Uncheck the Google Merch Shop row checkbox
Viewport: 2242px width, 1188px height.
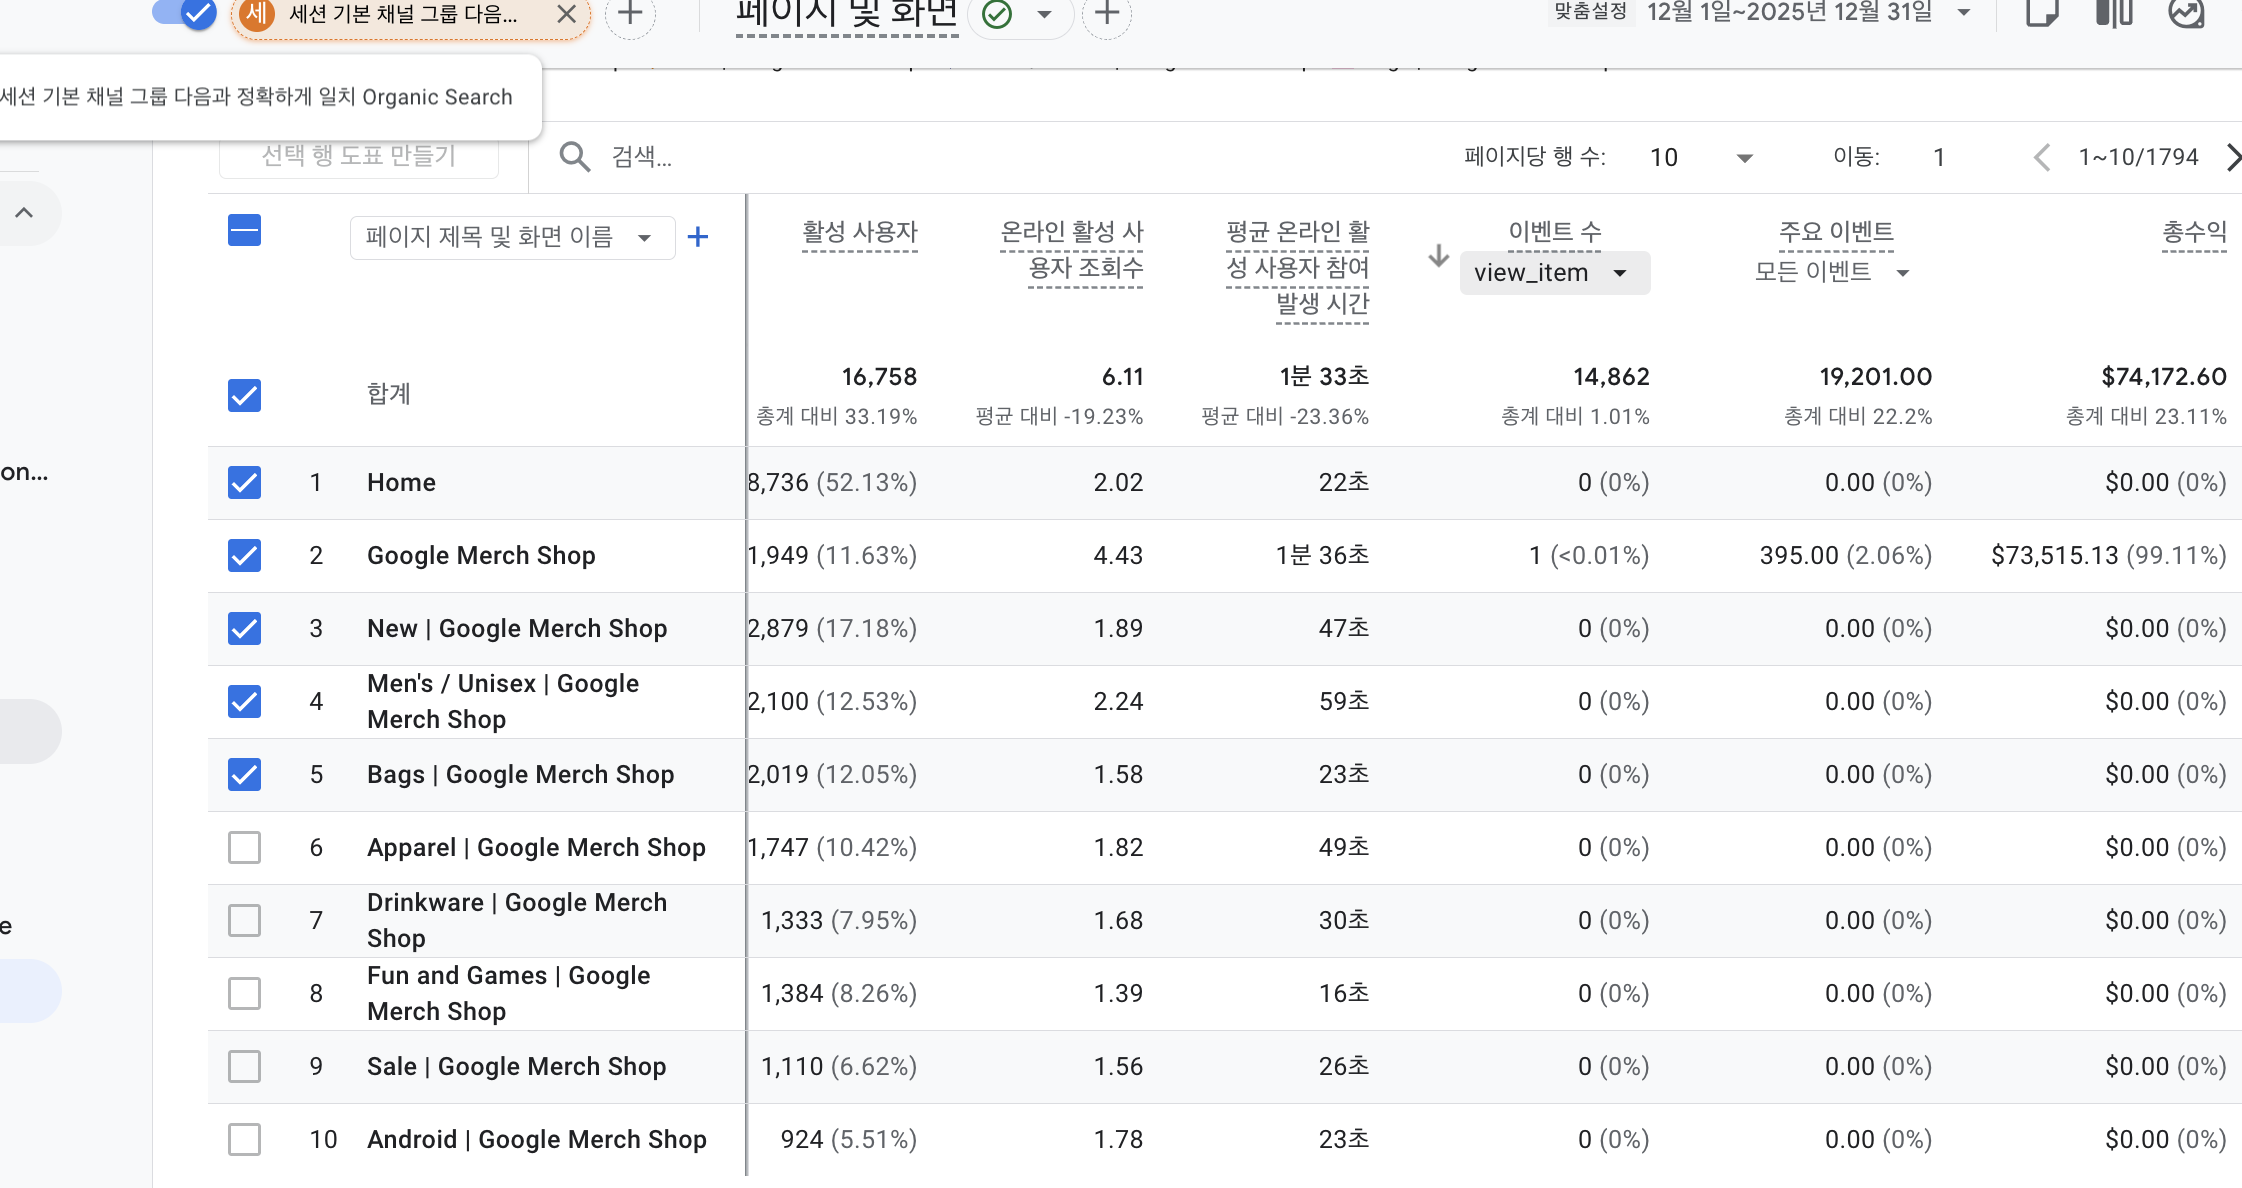[244, 555]
